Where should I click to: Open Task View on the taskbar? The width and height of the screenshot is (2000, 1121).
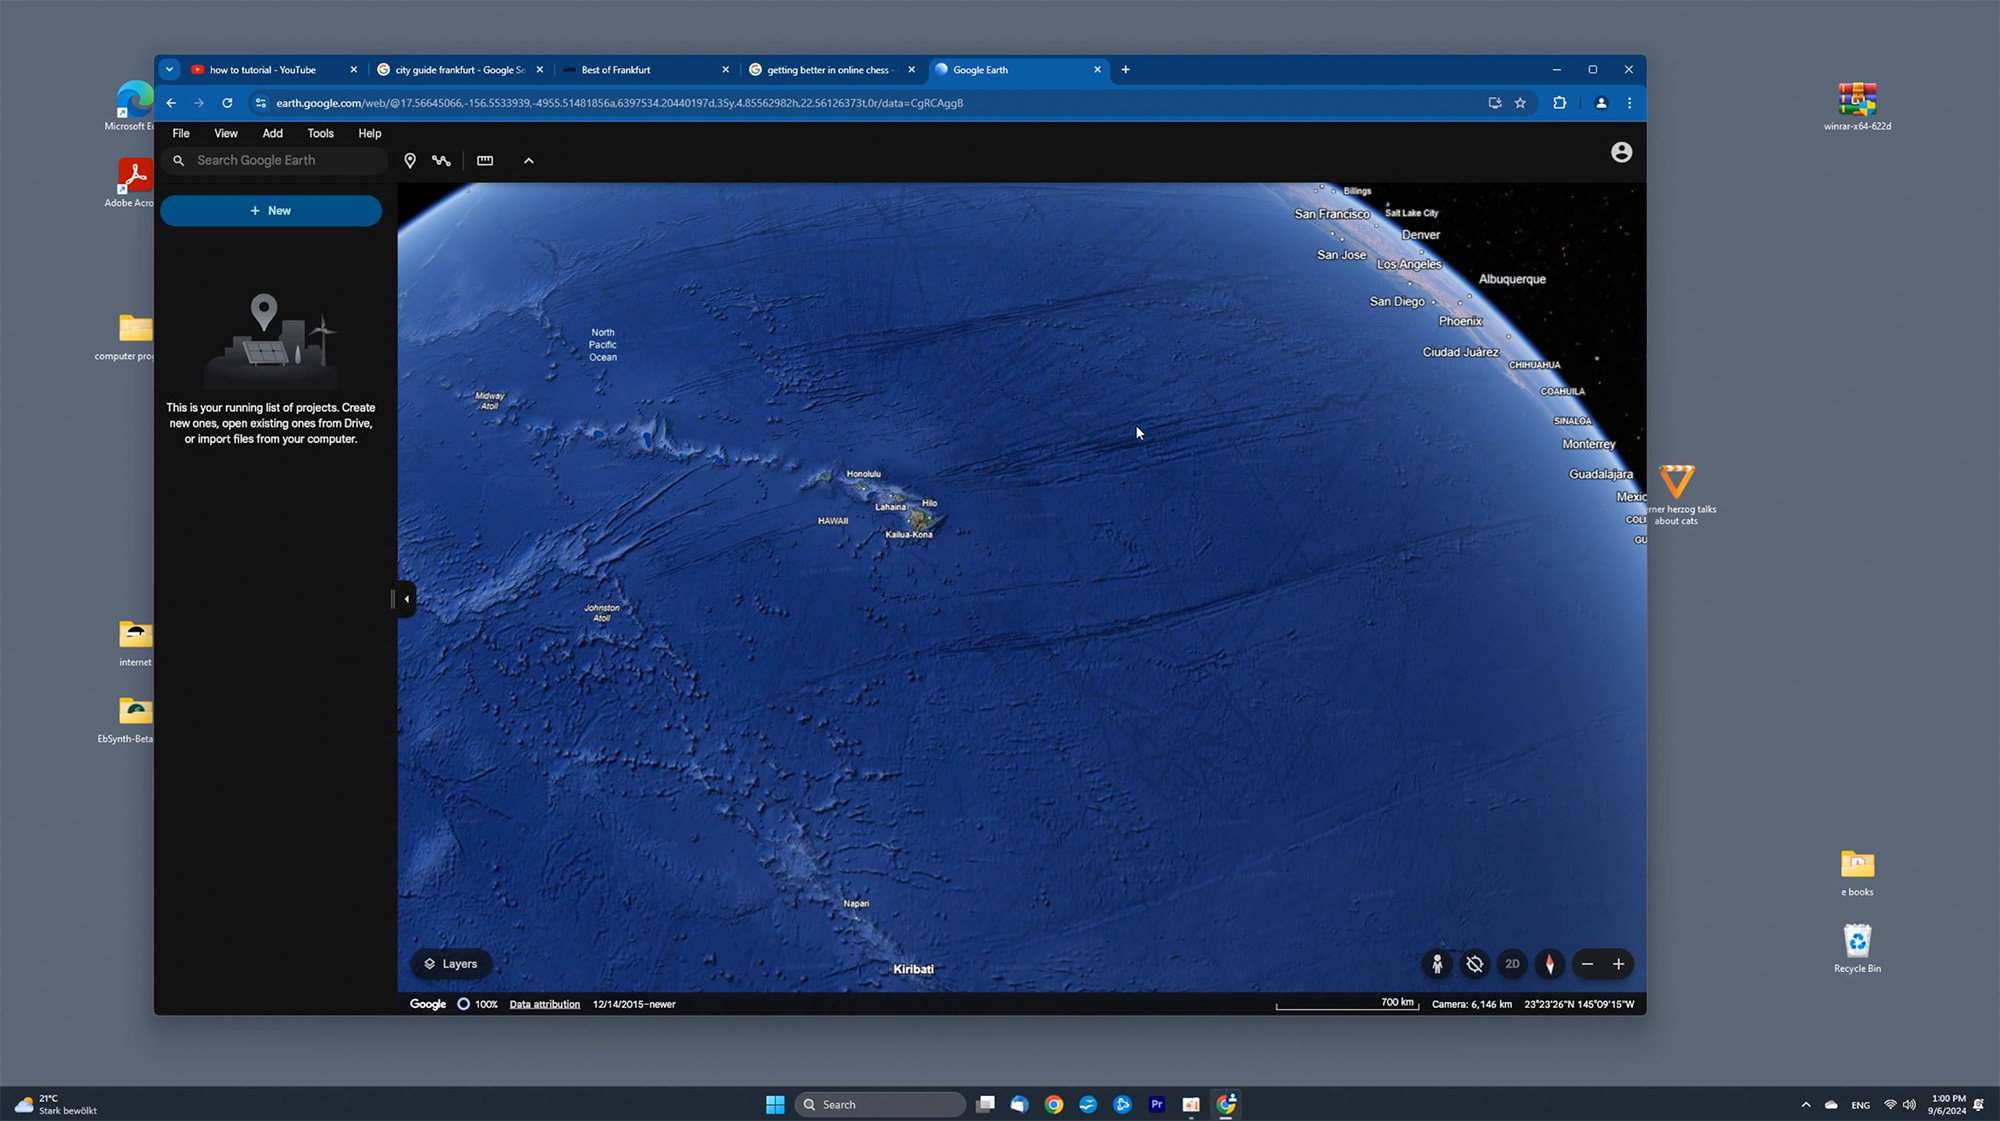click(x=986, y=1104)
